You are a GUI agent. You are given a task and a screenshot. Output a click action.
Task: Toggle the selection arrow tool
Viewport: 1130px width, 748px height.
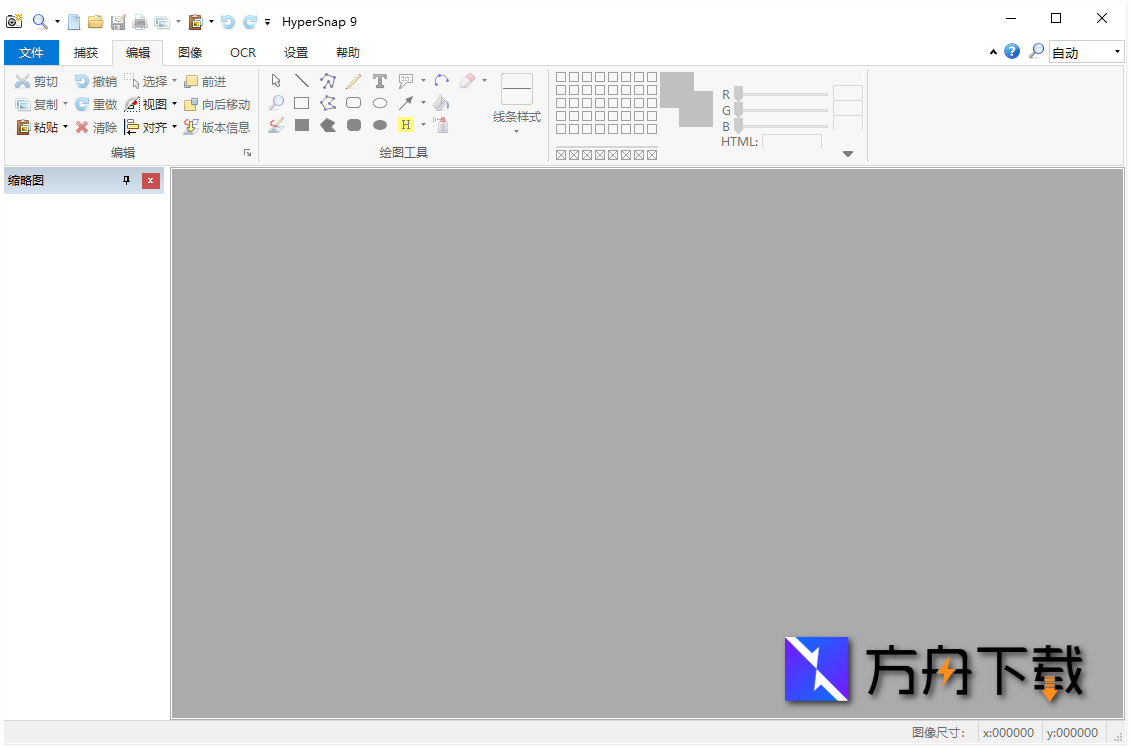[x=276, y=80]
